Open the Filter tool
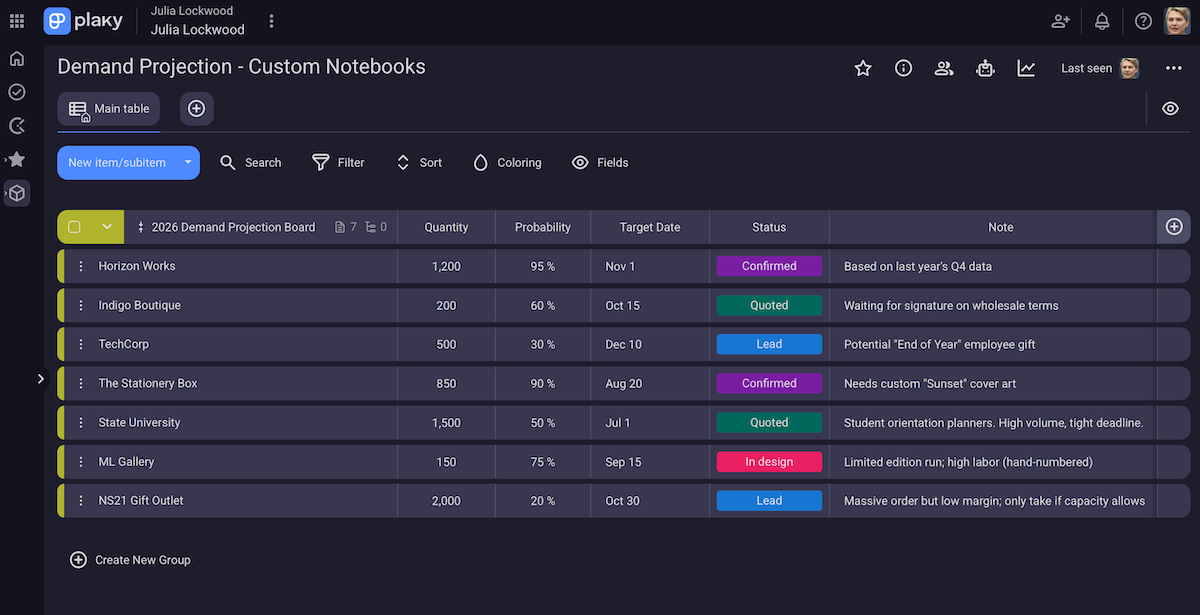Viewport: 1200px width, 615px height. point(337,162)
